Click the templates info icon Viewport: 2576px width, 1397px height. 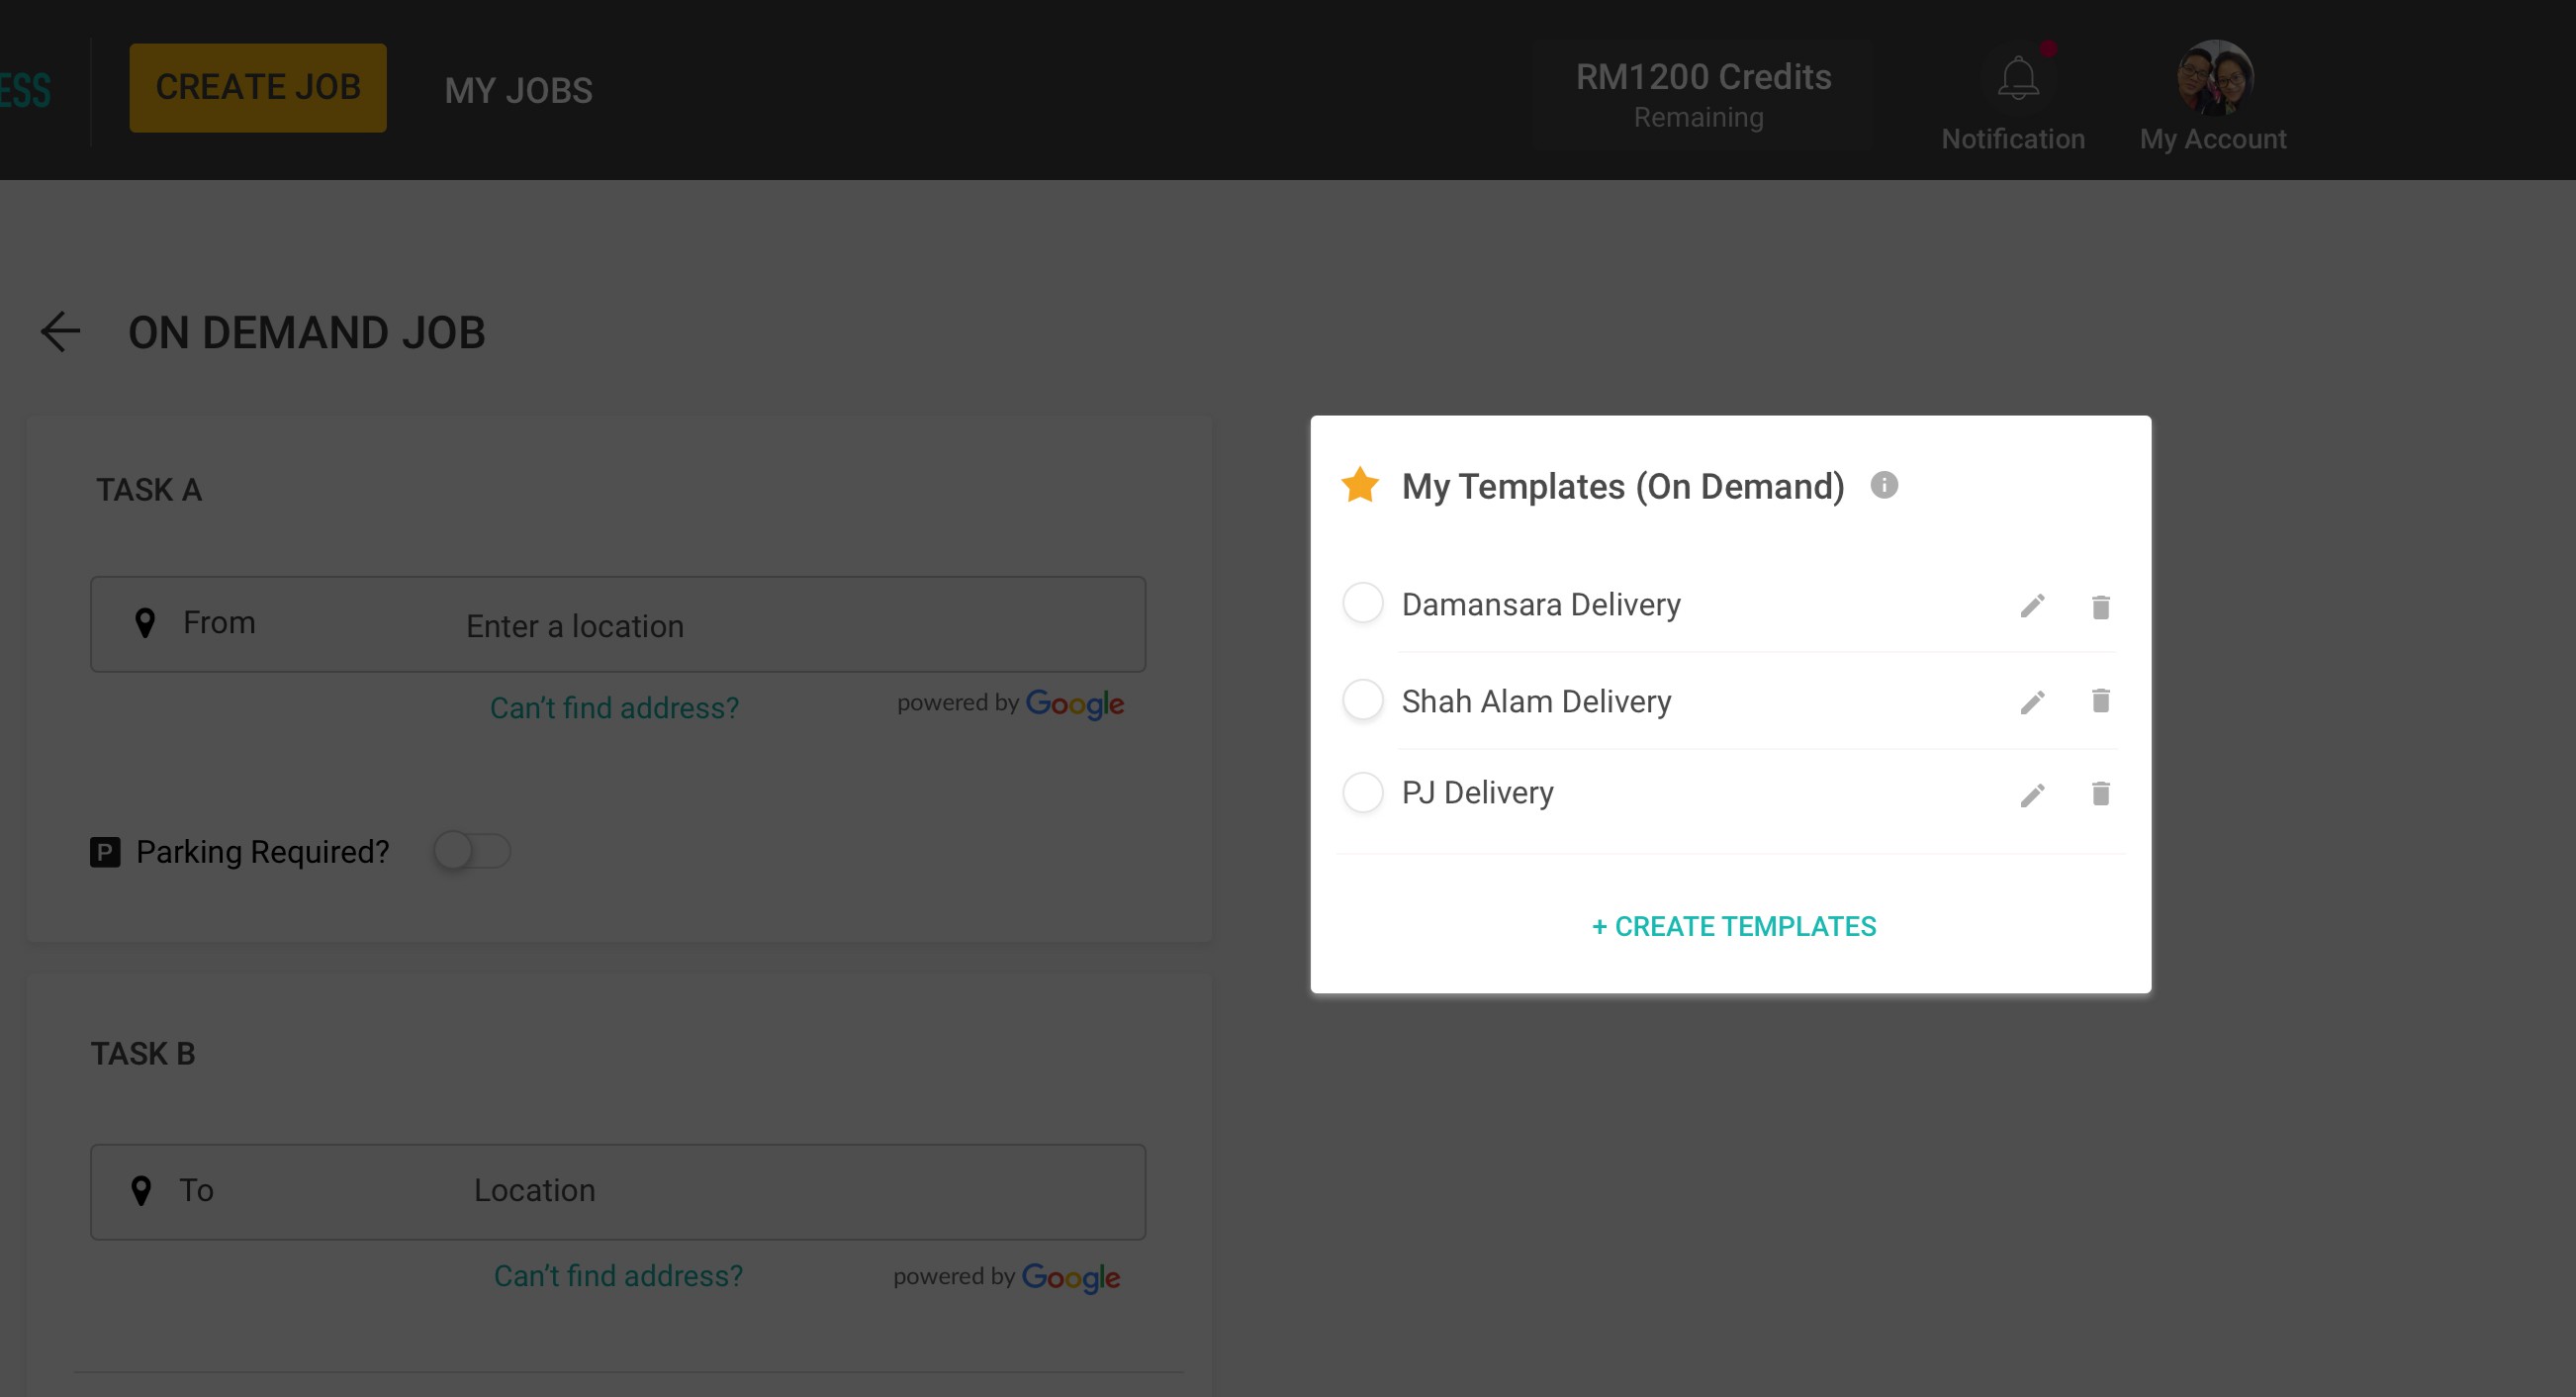1884,485
